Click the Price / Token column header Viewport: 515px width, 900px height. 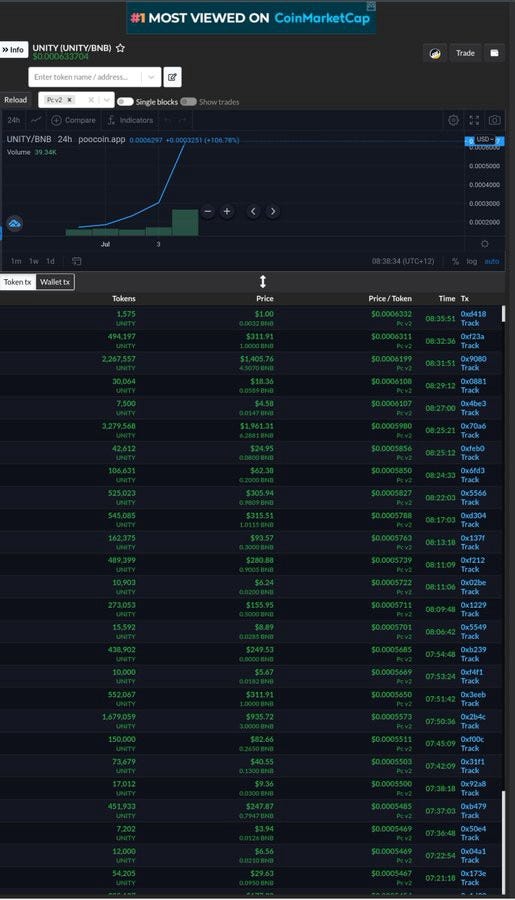(390, 298)
